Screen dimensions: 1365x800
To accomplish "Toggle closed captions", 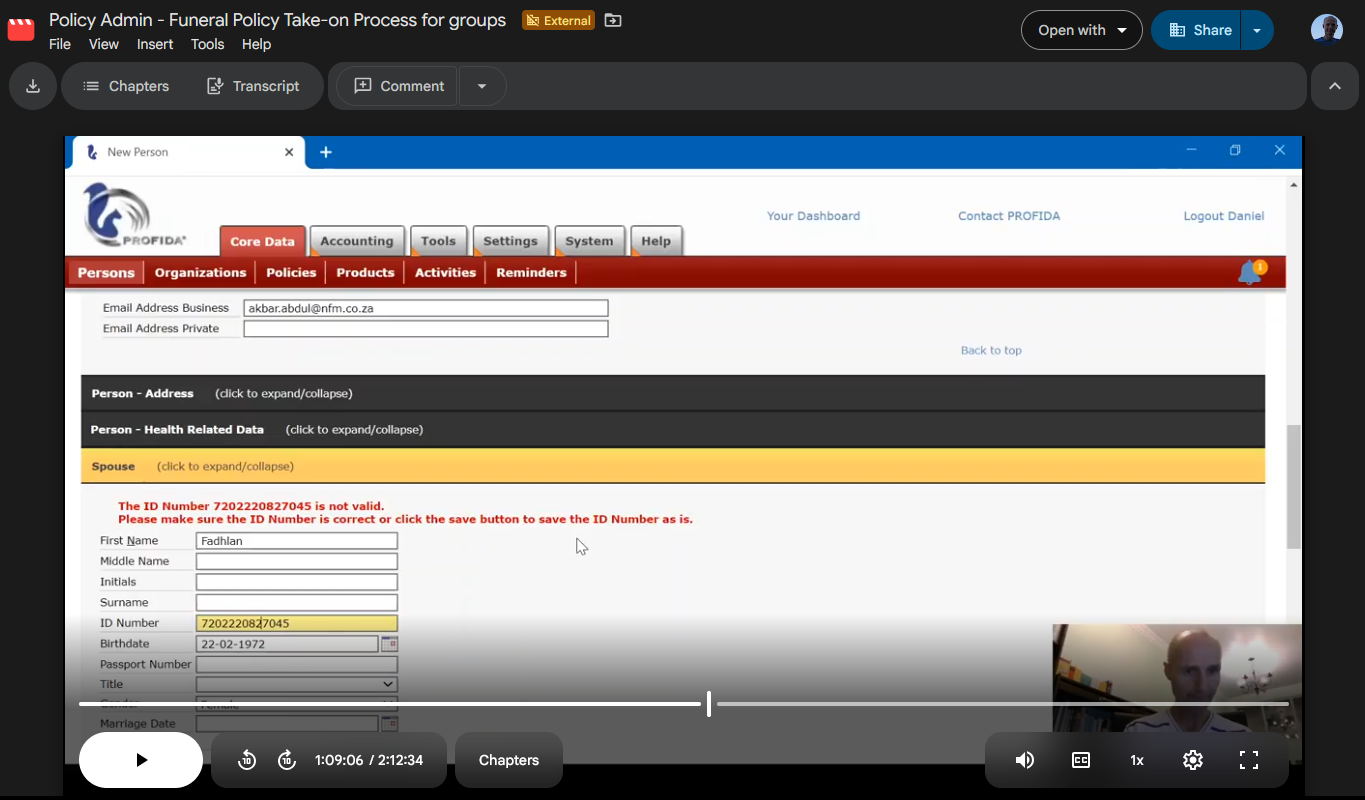I will (1081, 760).
